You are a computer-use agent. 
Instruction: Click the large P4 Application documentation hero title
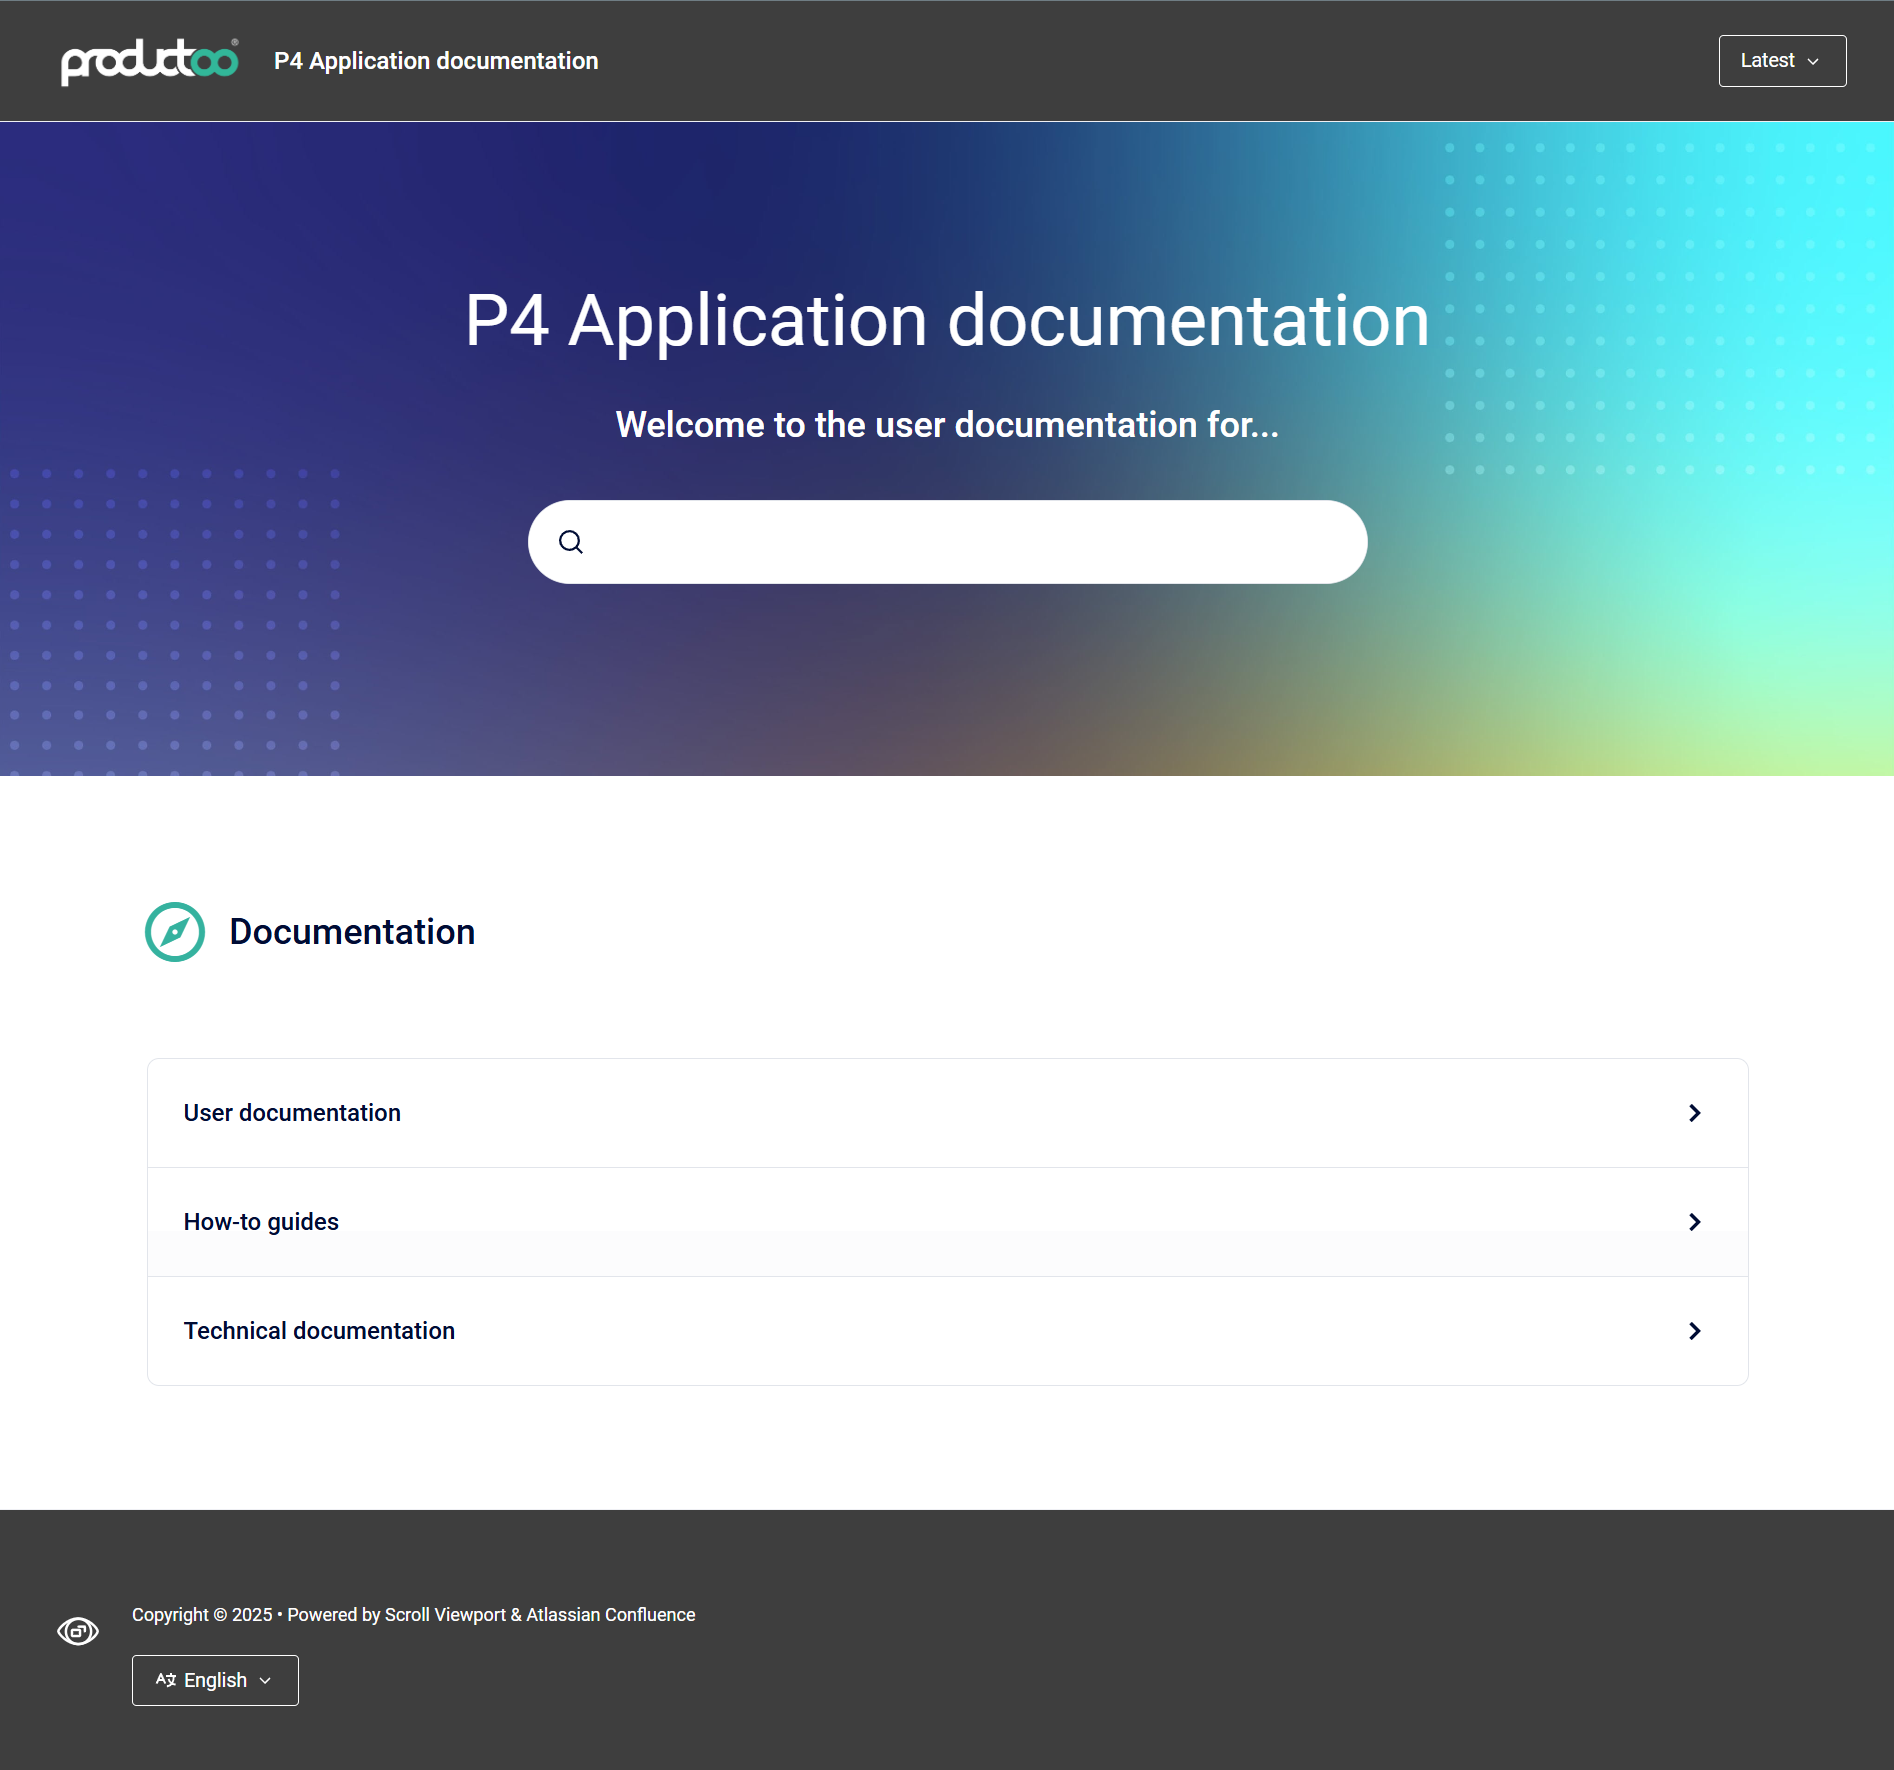pos(947,321)
